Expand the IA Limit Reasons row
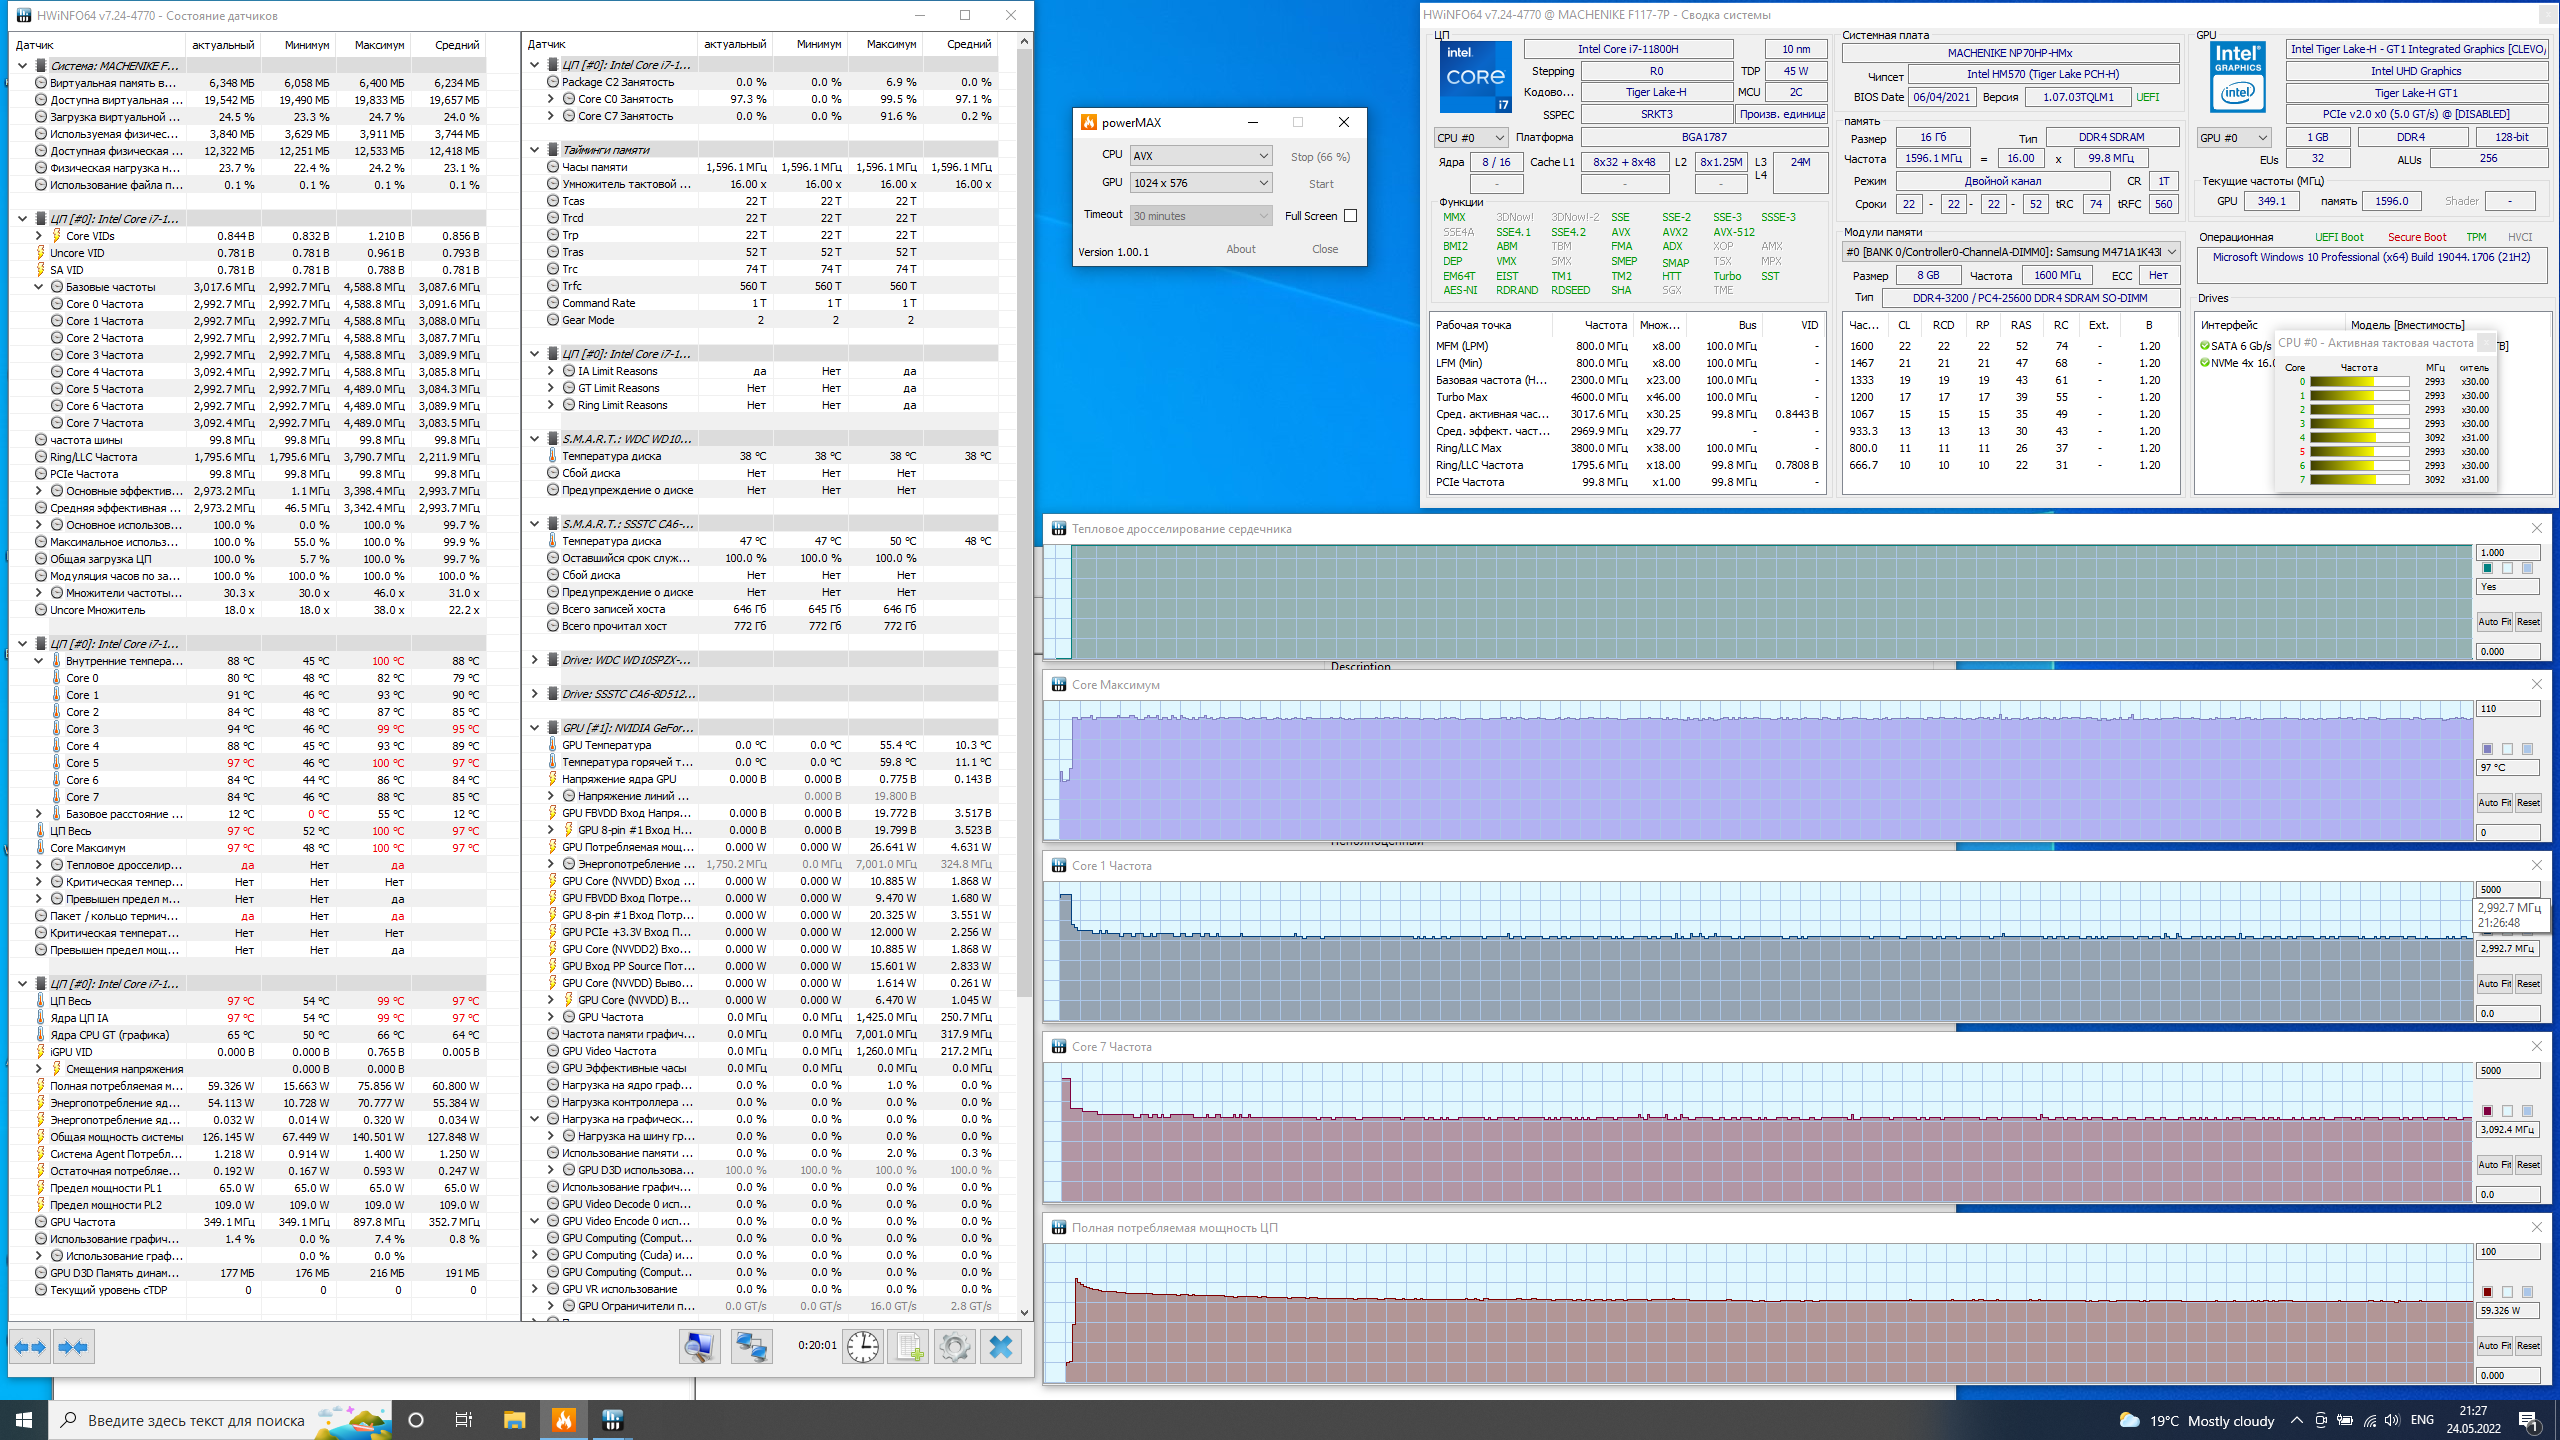Image resolution: width=2560 pixels, height=1440 pixels. click(x=551, y=371)
